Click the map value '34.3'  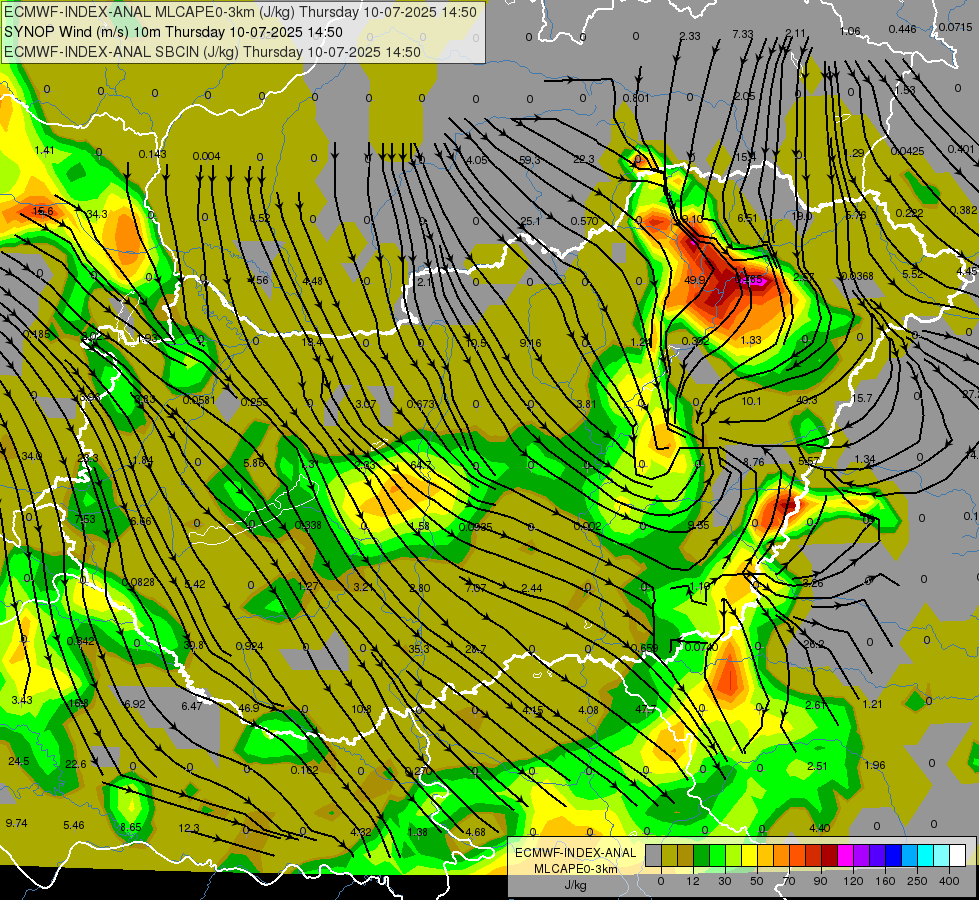(97, 214)
